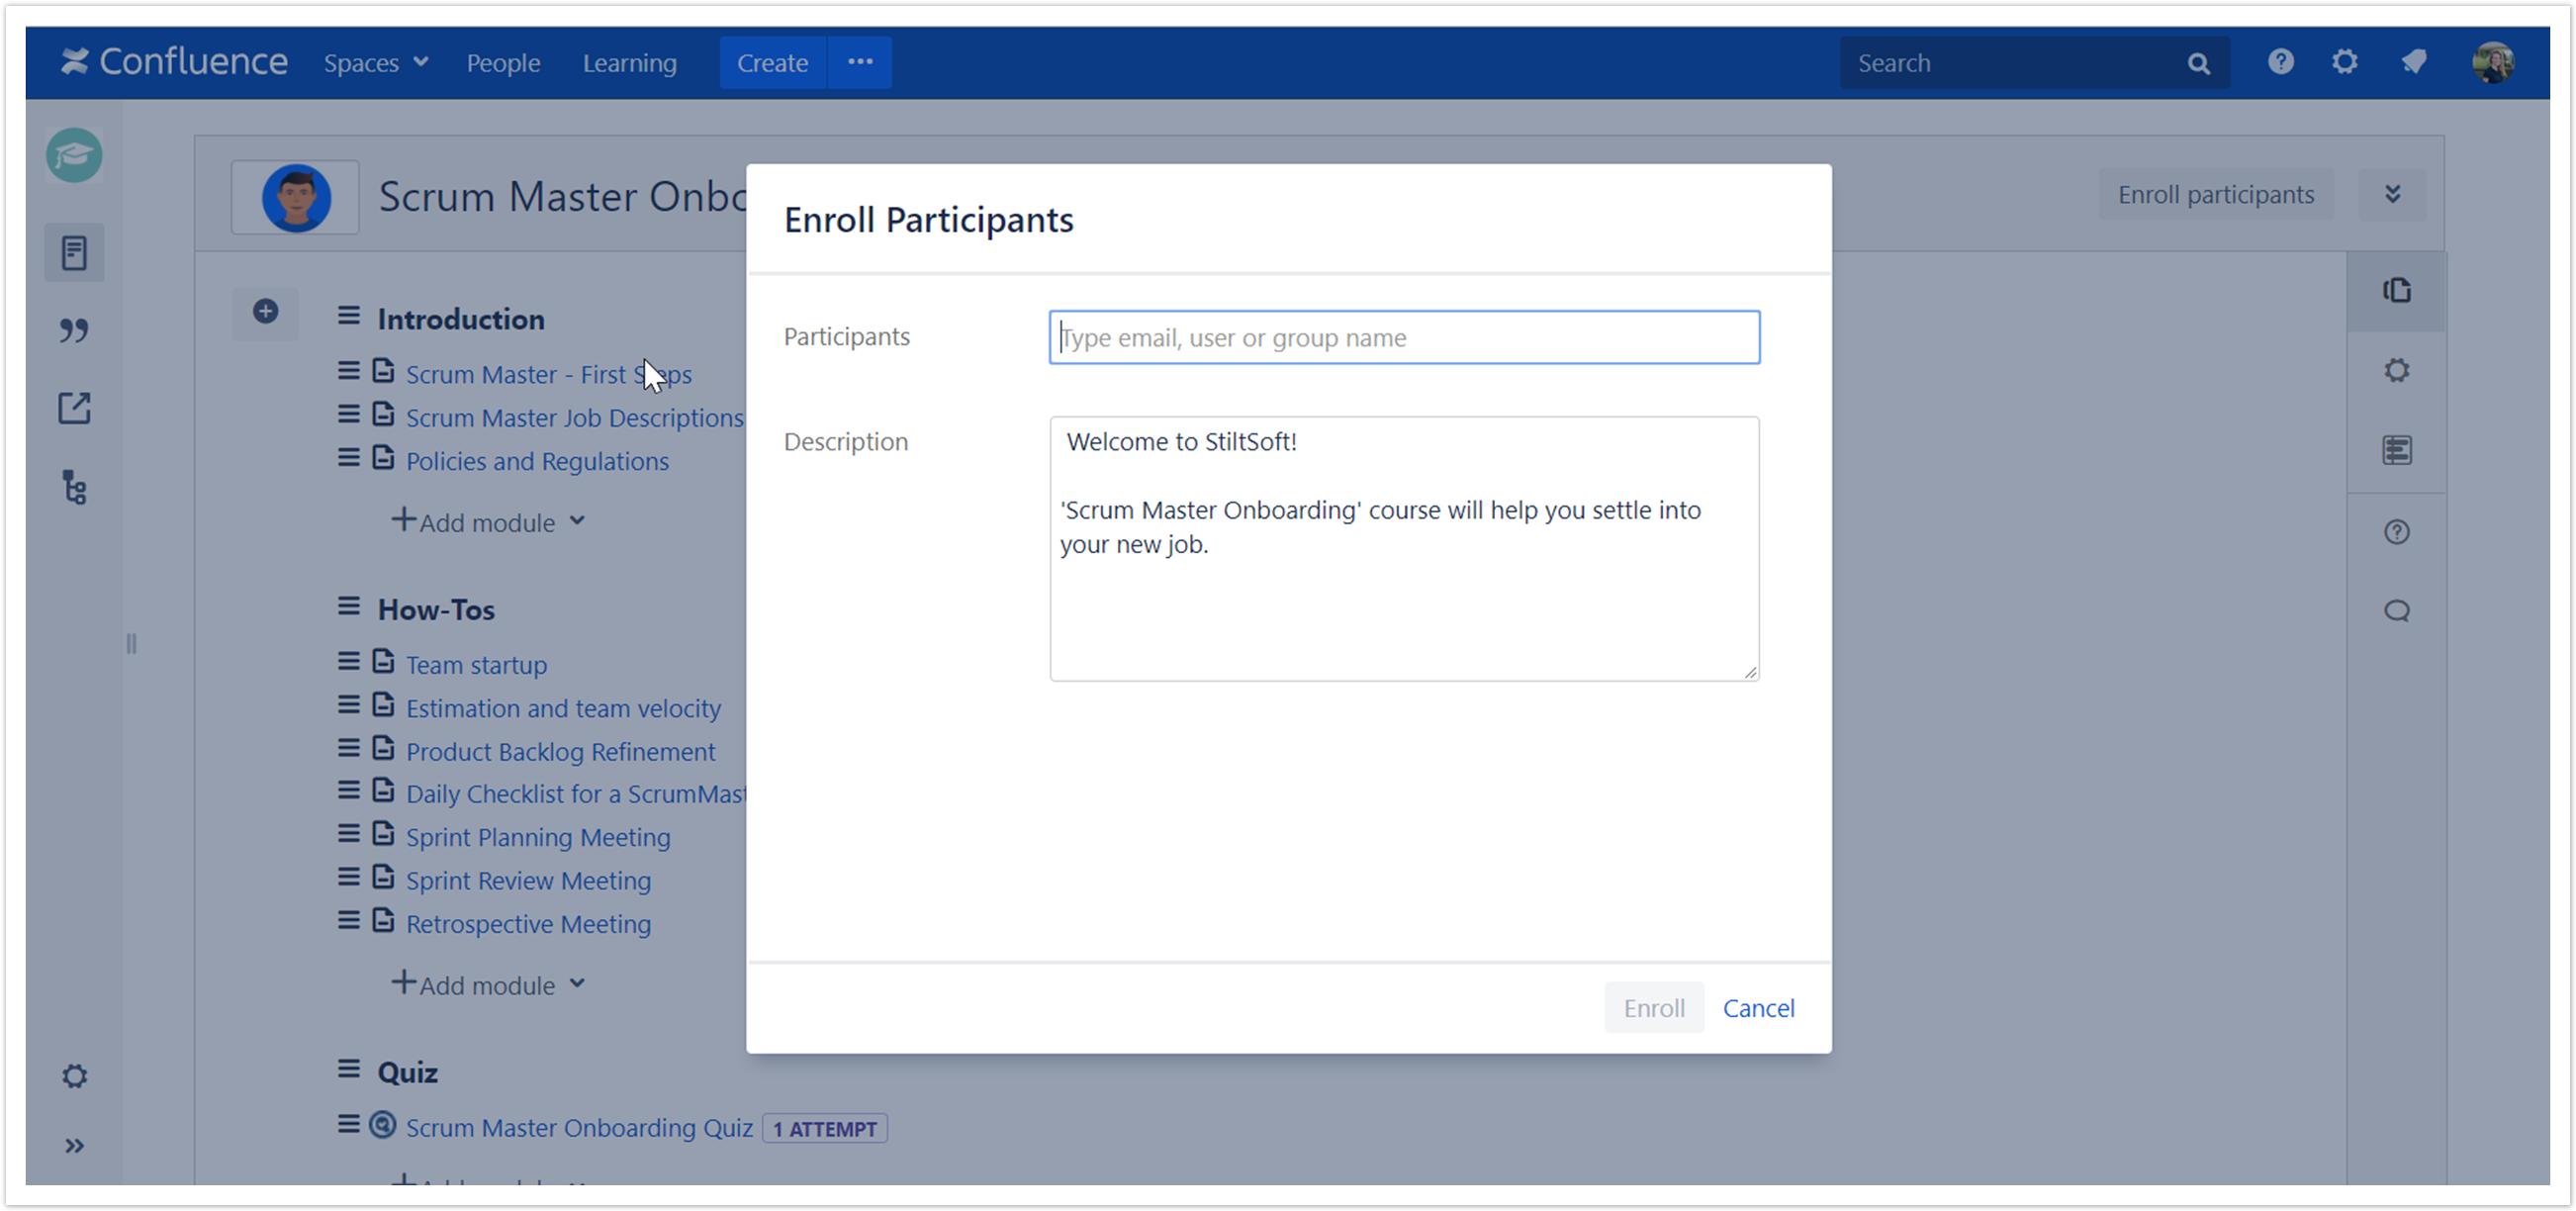Viewport: 2576px width, 1211px height.
Task: Open the People menu item
Action: 503,63
